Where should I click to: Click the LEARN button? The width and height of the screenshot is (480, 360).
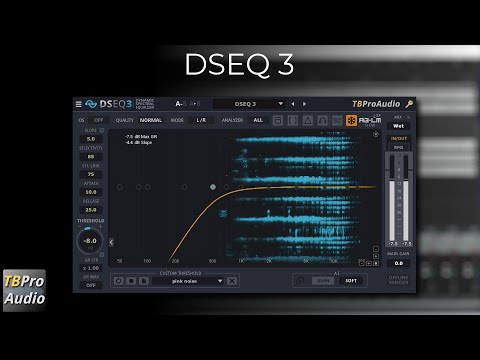tap(323, 281)
